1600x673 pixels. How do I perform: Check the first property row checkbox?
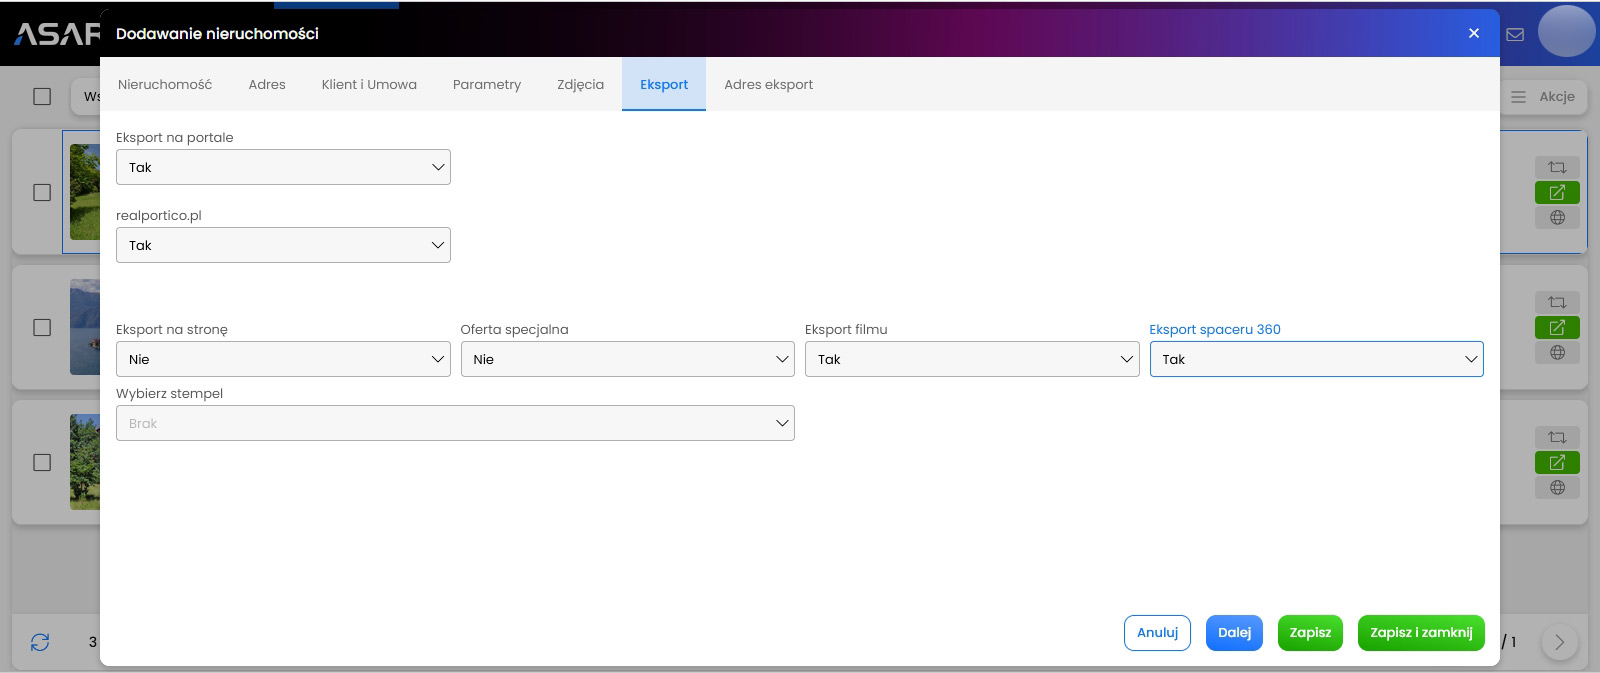(42, 192)
